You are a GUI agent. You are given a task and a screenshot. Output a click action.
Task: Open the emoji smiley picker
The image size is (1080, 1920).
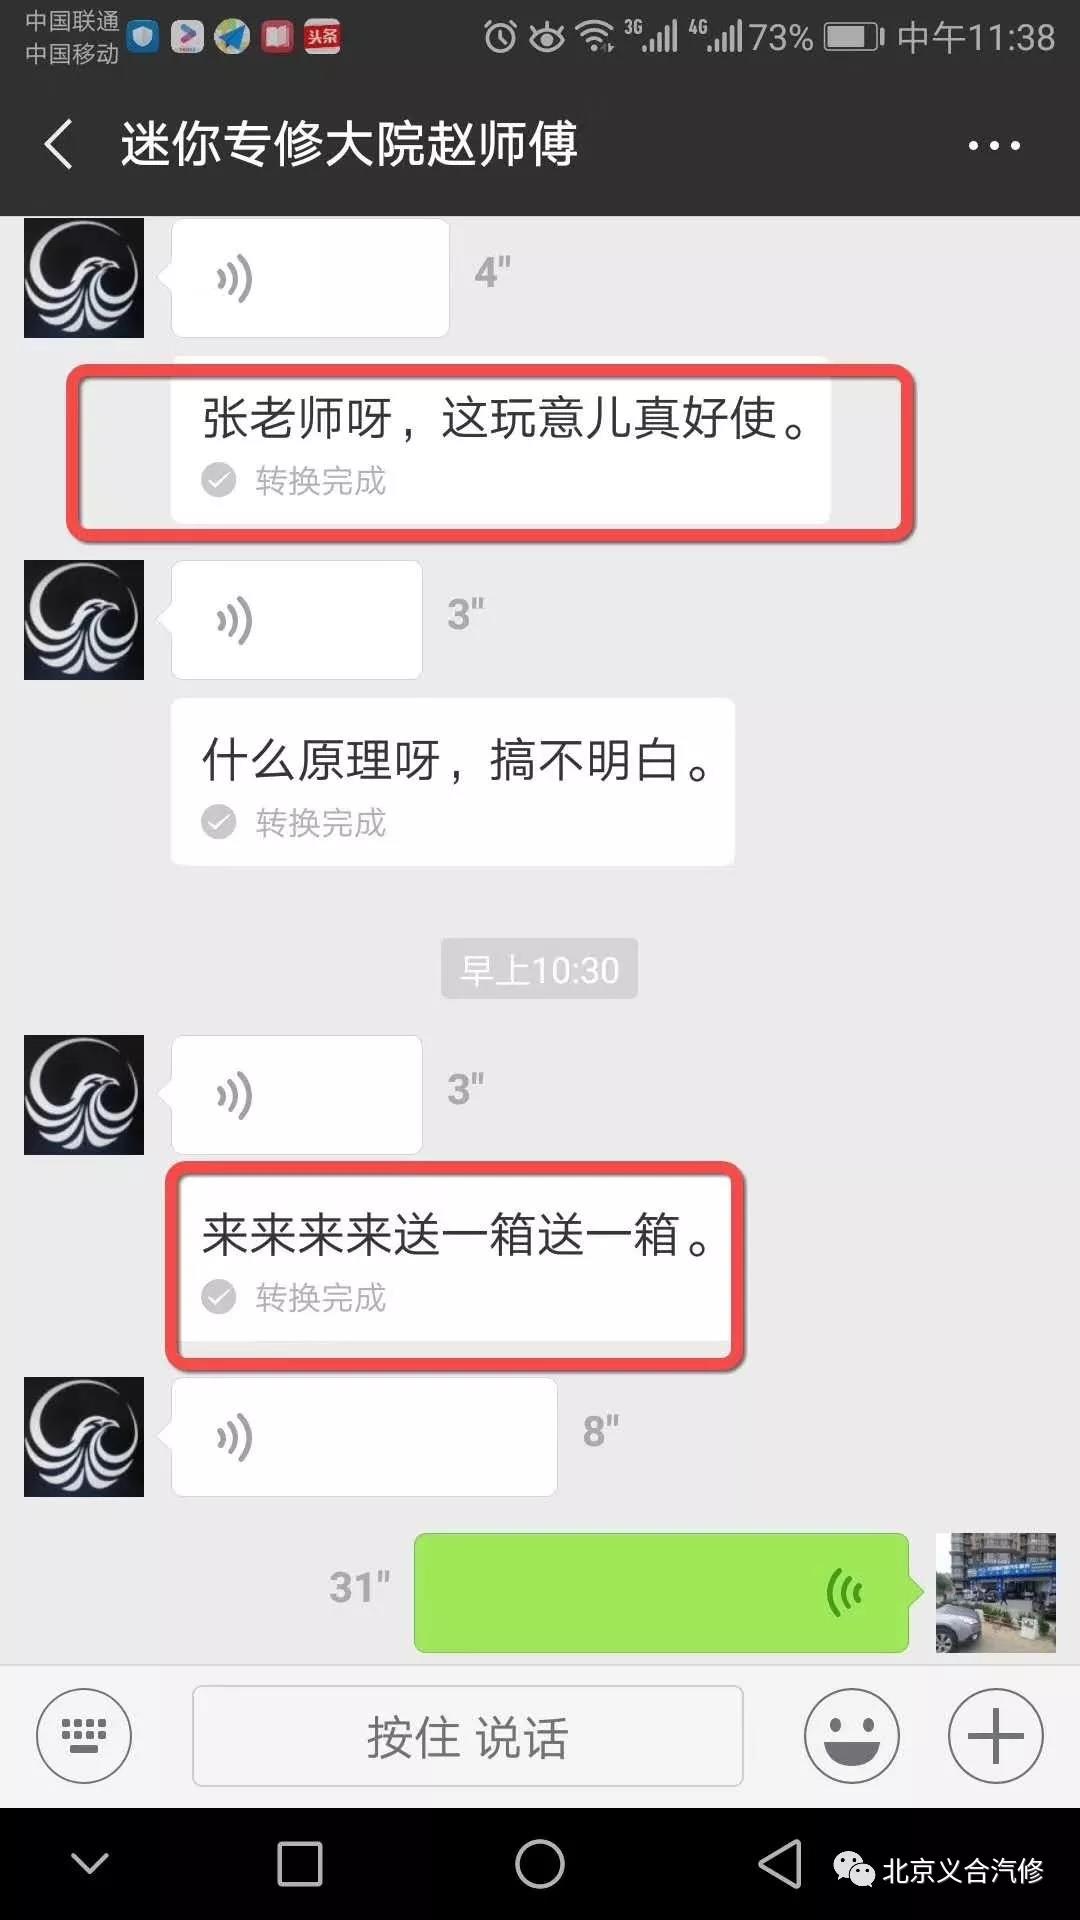pos(852,1736)
